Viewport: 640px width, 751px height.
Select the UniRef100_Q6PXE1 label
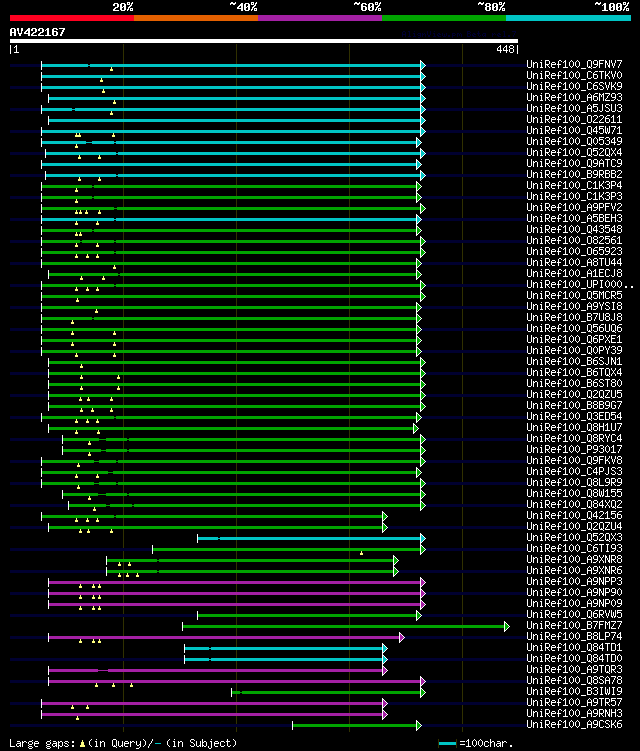pyautogui.click(x=574, y=340)
